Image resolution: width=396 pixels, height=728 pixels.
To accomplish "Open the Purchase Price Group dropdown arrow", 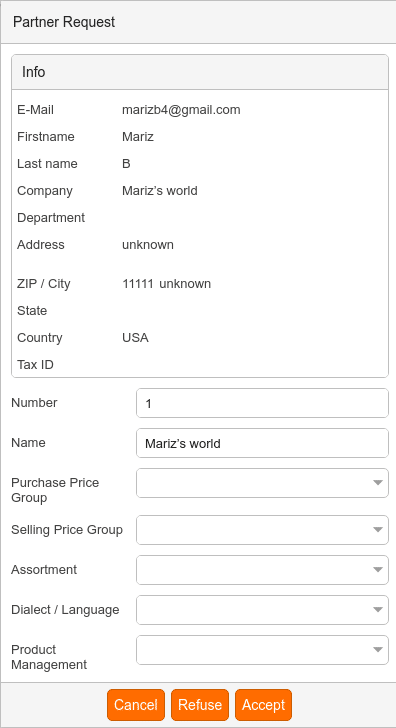I will coord(378,483).
